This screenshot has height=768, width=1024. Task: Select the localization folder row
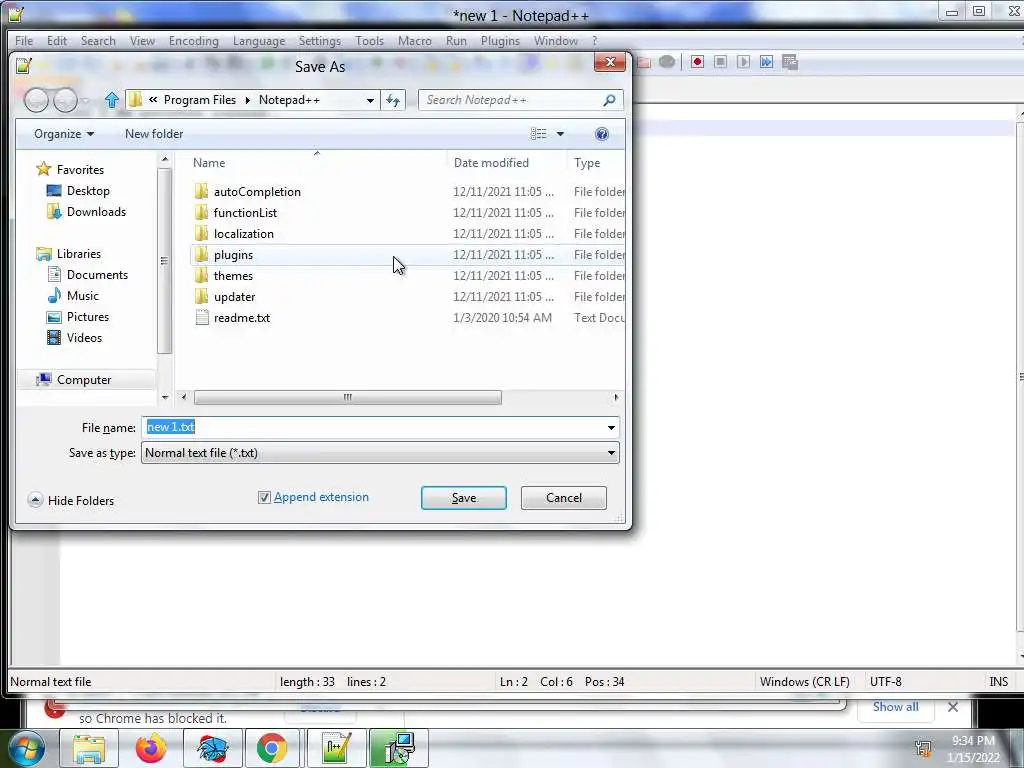click(407, 234)
